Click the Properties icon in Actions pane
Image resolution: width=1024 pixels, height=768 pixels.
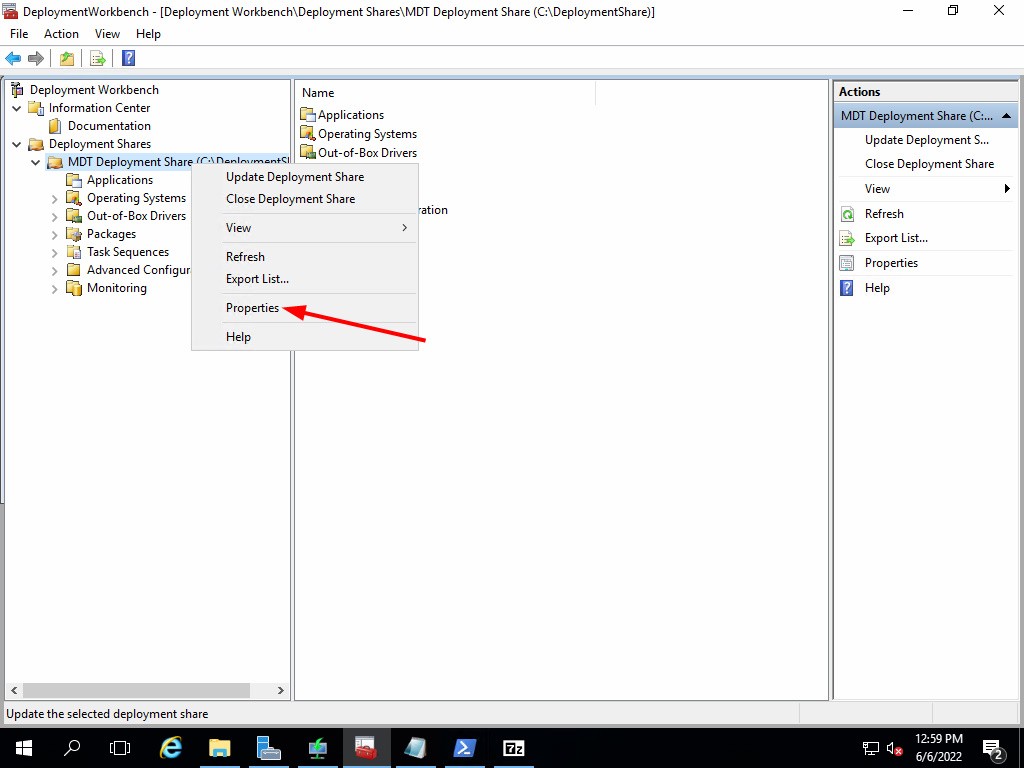click(847, 263)
